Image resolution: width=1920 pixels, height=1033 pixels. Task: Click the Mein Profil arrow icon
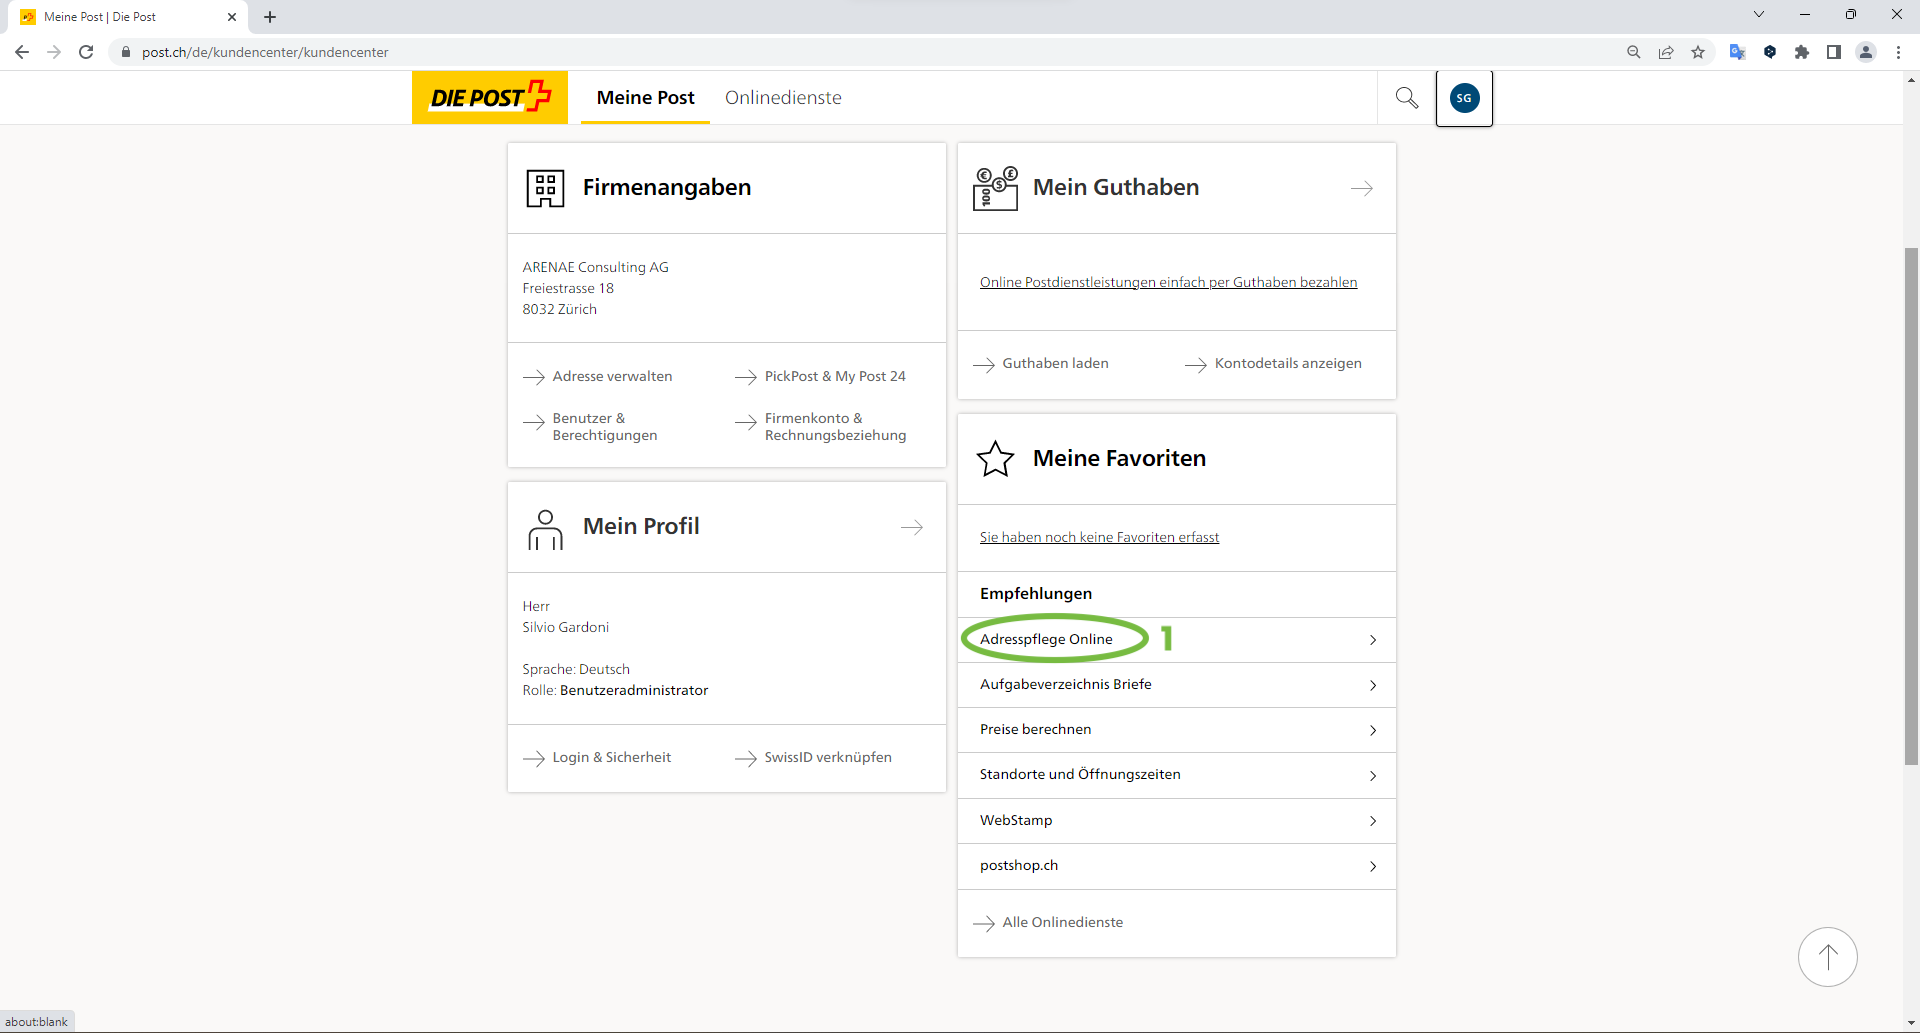911,527
